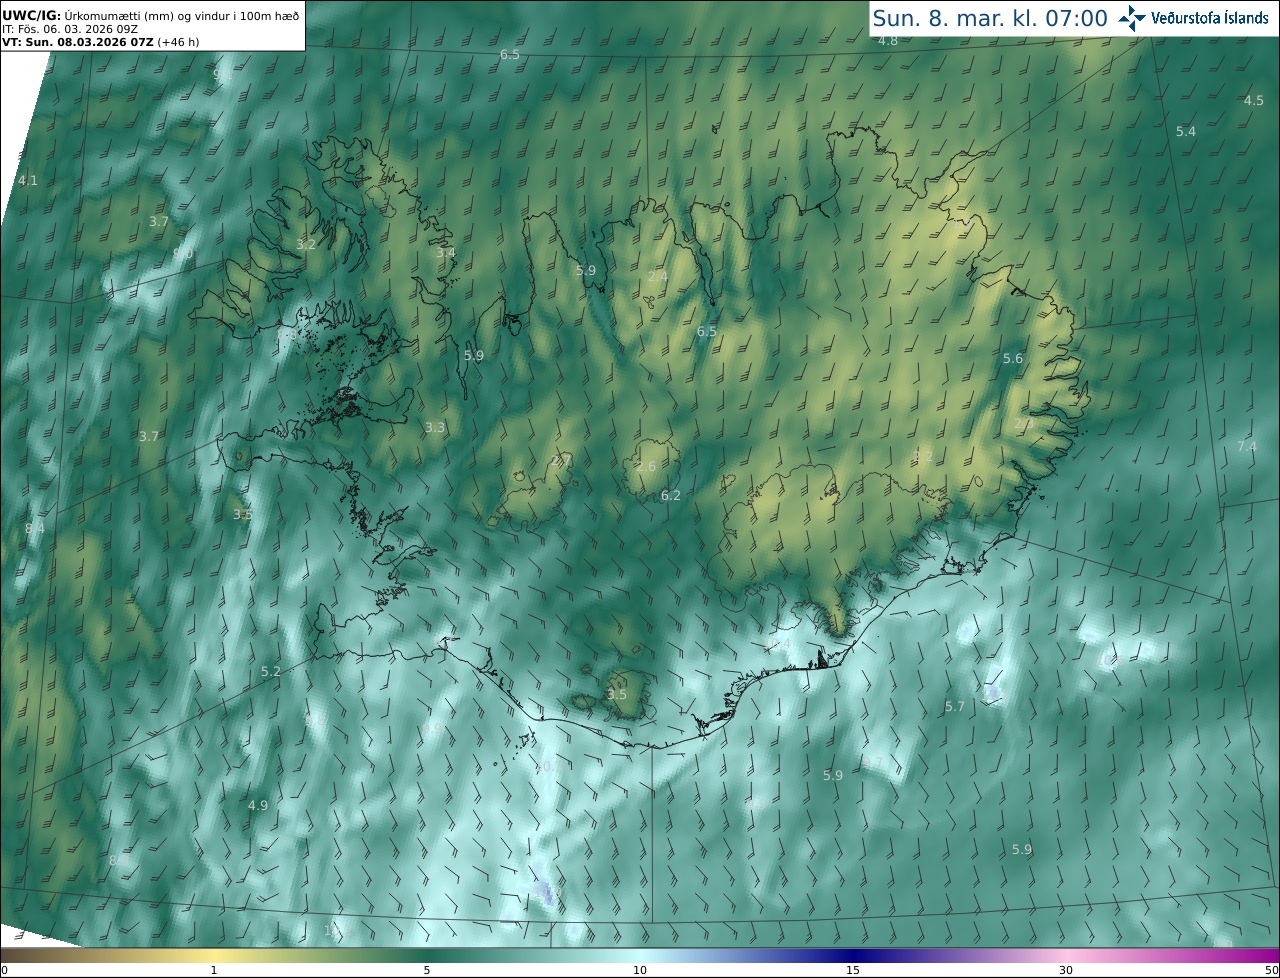The width and height of the screenshot is (1280, 978).
Task: Click the map value 4.1
Action: click(28, 181)
